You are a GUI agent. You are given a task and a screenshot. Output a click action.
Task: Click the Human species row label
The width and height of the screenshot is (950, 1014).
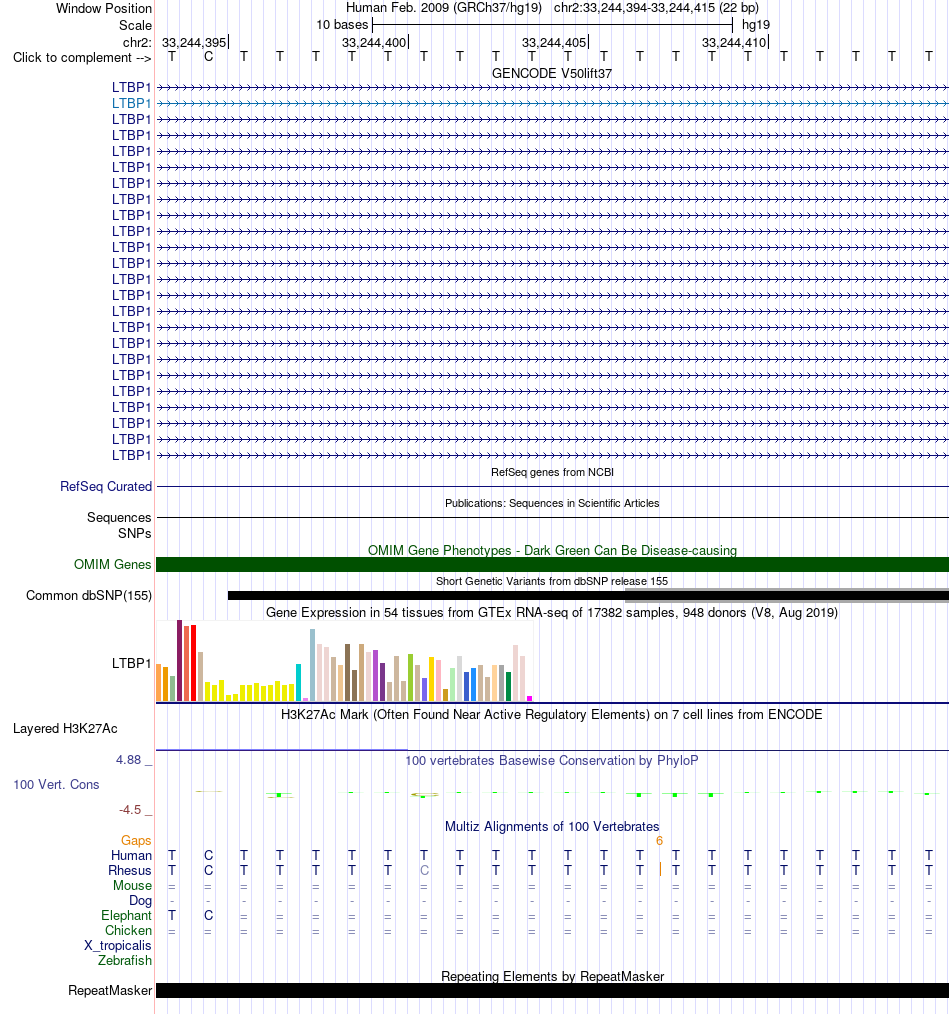click(131, 856)
